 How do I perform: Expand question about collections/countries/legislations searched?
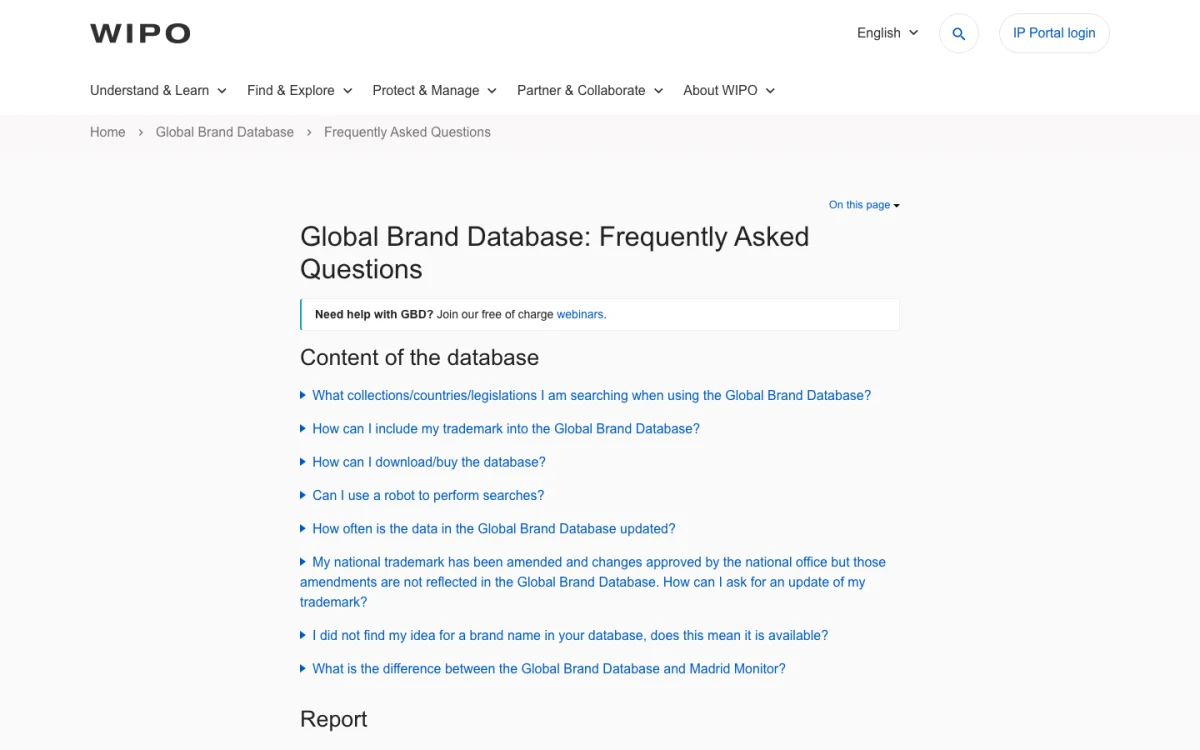[586, 395]
